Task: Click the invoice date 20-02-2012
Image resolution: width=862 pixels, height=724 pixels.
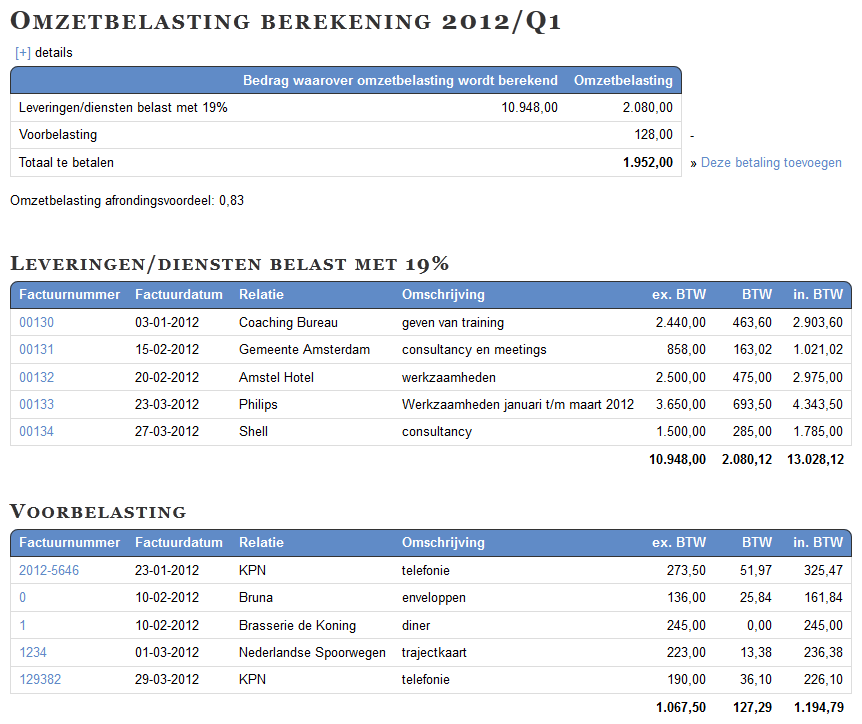Action: [x=167, y=378]
